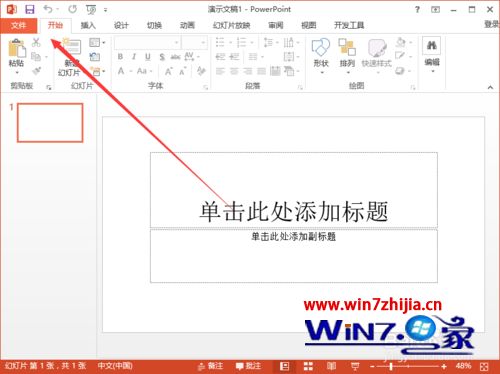Switch to the Slide Show (幻灯片放映) tab
This screenshot has width=500, height=374.
coord(232,25)
